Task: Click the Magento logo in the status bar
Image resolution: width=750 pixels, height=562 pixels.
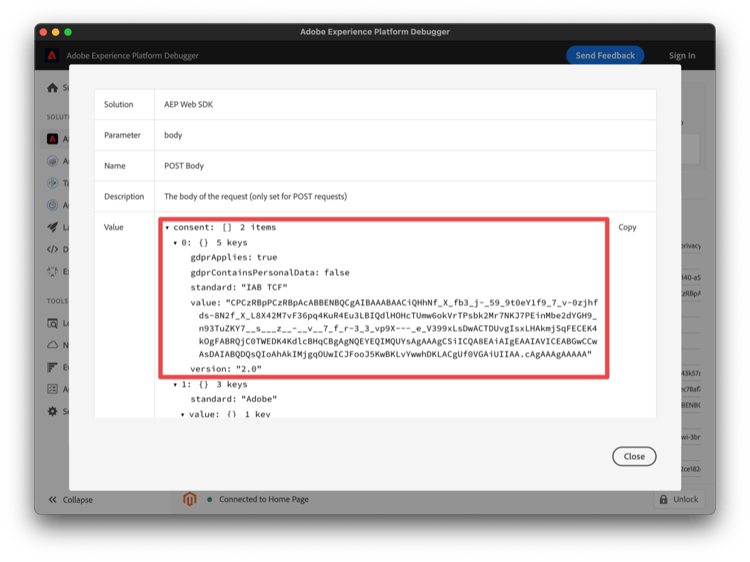Action: point(189,499)
